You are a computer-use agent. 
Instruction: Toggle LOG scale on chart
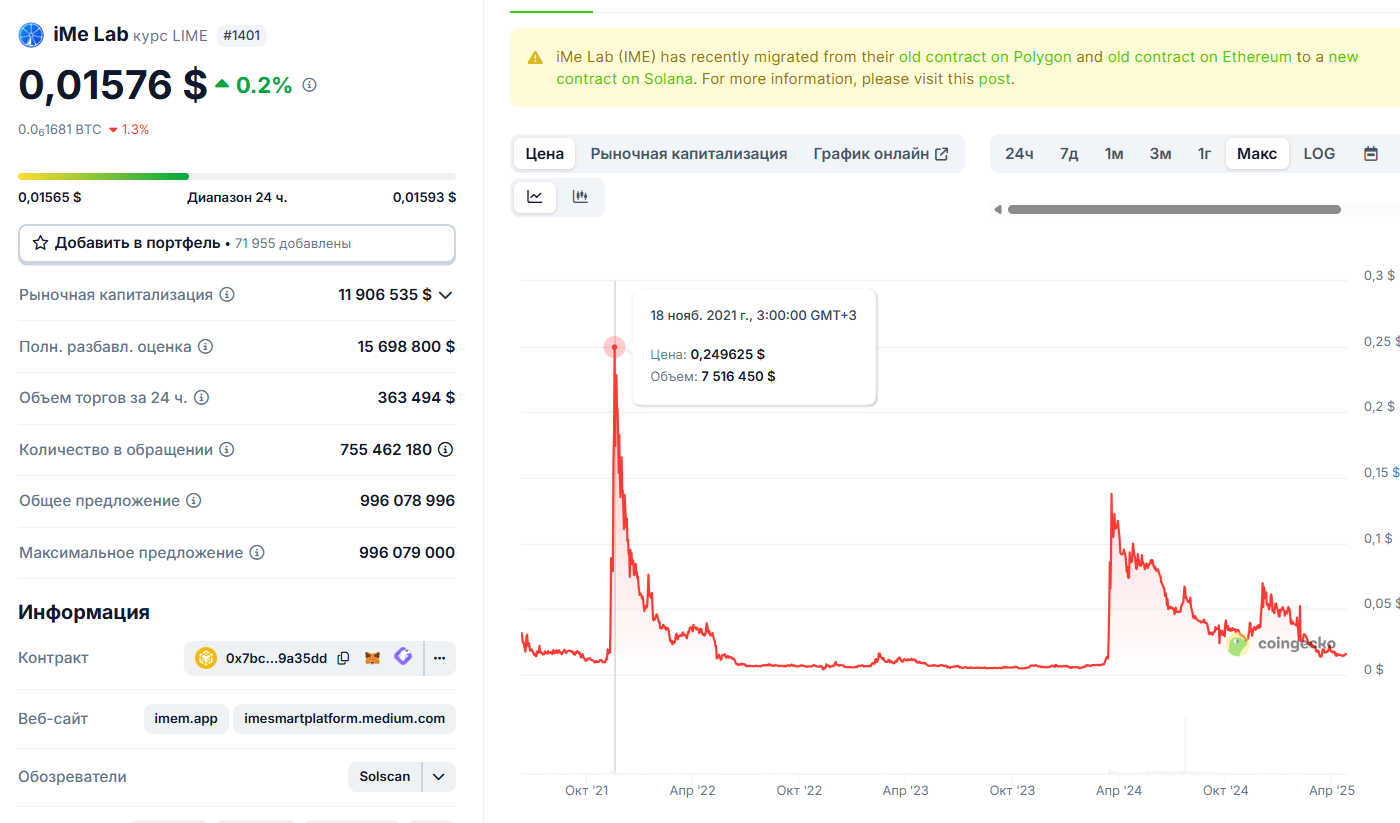click(x=1319, y=154)
